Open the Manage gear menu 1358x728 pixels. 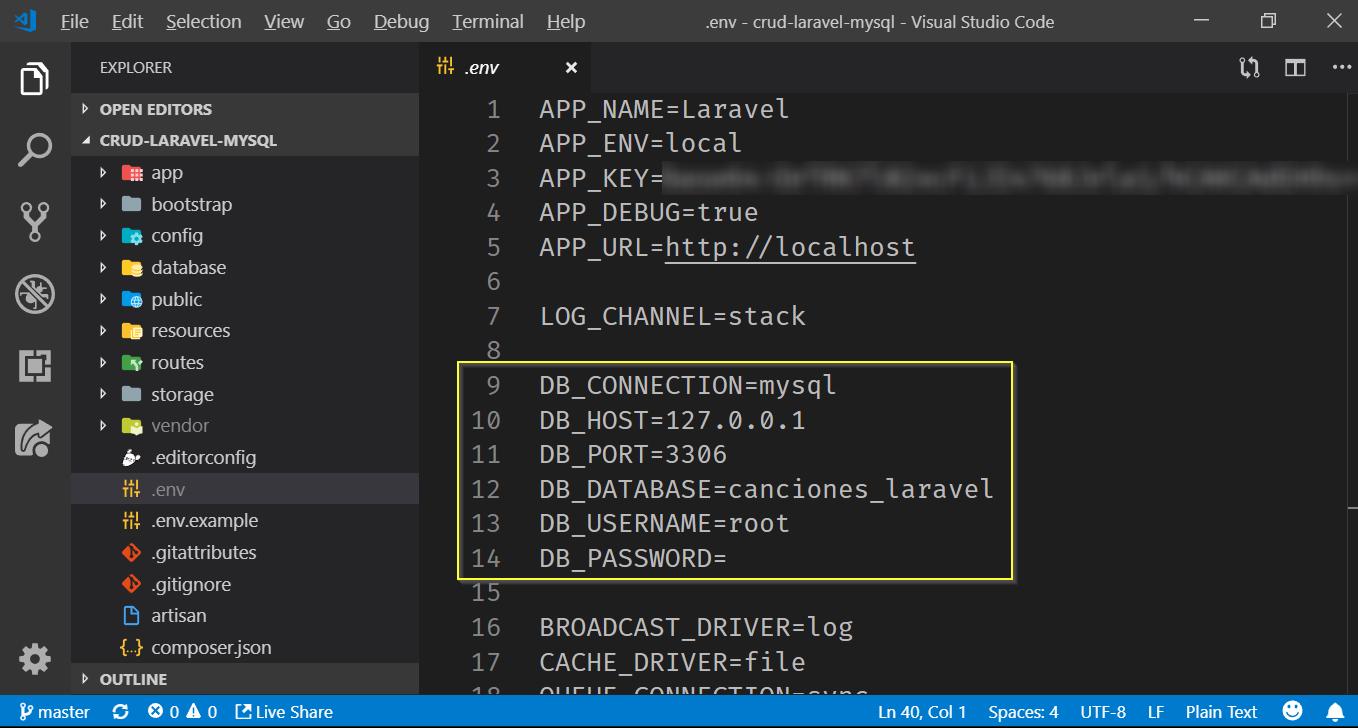[x=35, y=659]
